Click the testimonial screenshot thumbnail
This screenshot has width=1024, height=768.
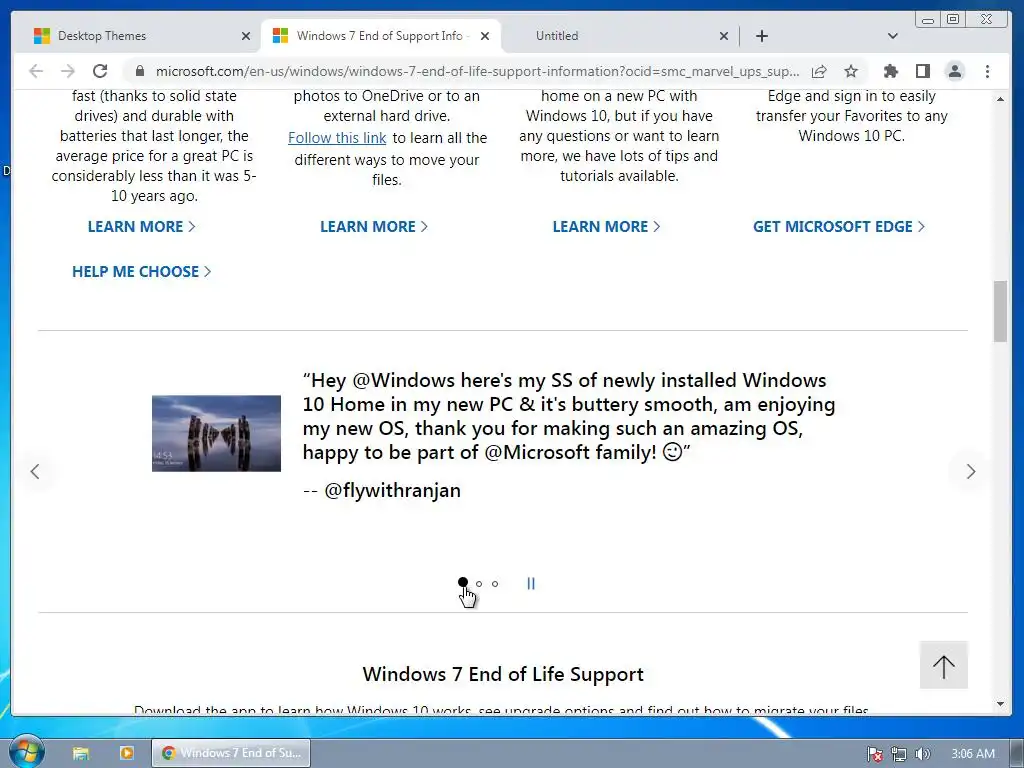(216, 434)
